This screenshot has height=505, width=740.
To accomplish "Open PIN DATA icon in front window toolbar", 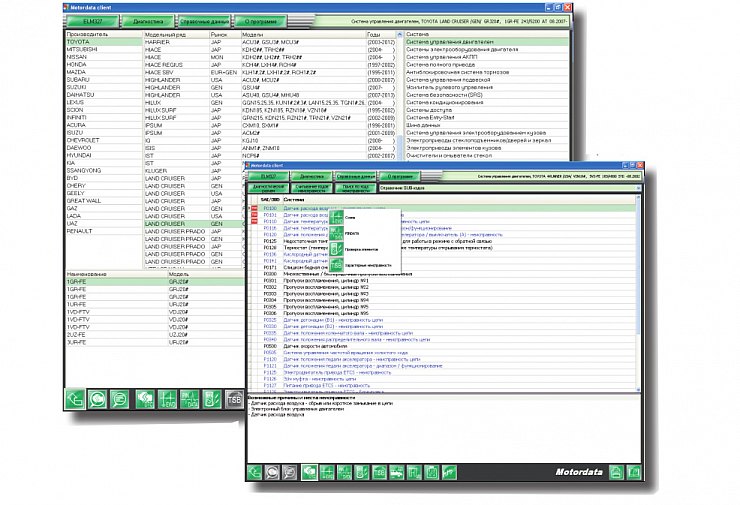I will point(344,472).
